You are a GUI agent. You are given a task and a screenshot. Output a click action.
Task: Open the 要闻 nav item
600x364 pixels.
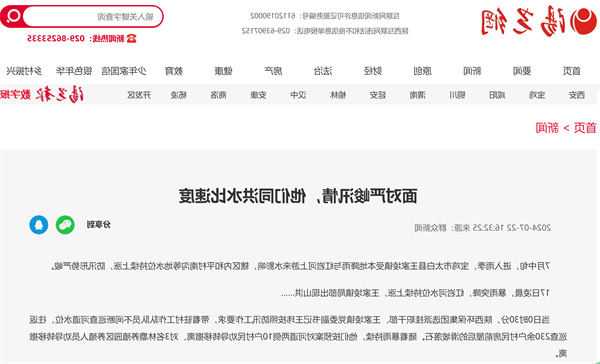522,71
